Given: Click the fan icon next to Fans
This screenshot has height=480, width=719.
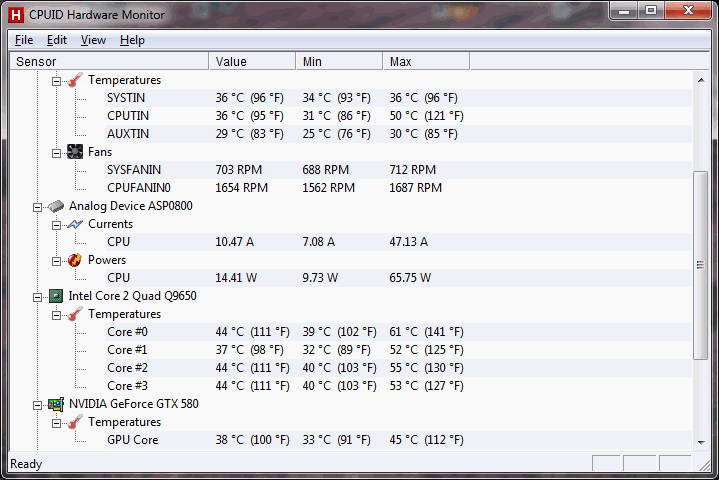Looking at the screenshot, I should click(75, 152).
